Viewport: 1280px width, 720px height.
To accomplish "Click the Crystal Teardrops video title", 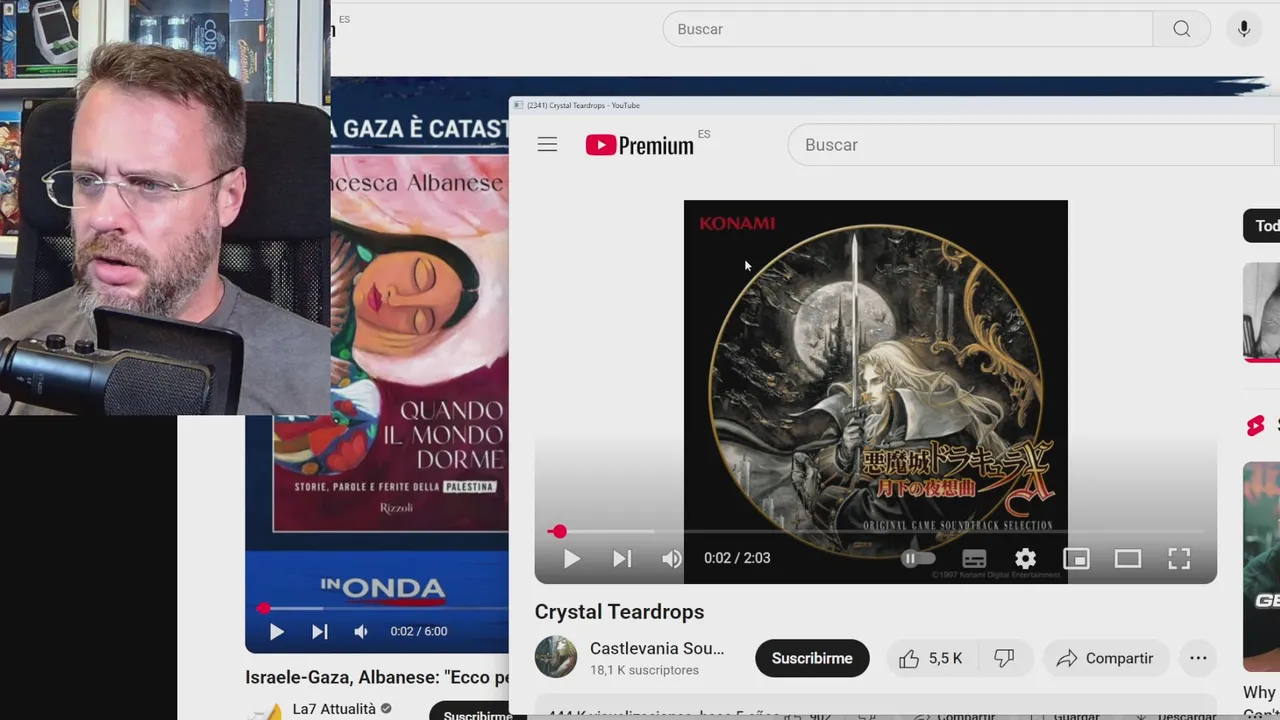I will [619, 612].
